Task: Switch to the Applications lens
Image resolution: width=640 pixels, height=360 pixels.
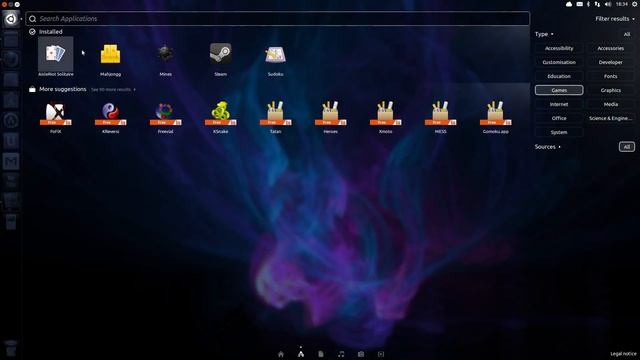Action: pos(301,354)
